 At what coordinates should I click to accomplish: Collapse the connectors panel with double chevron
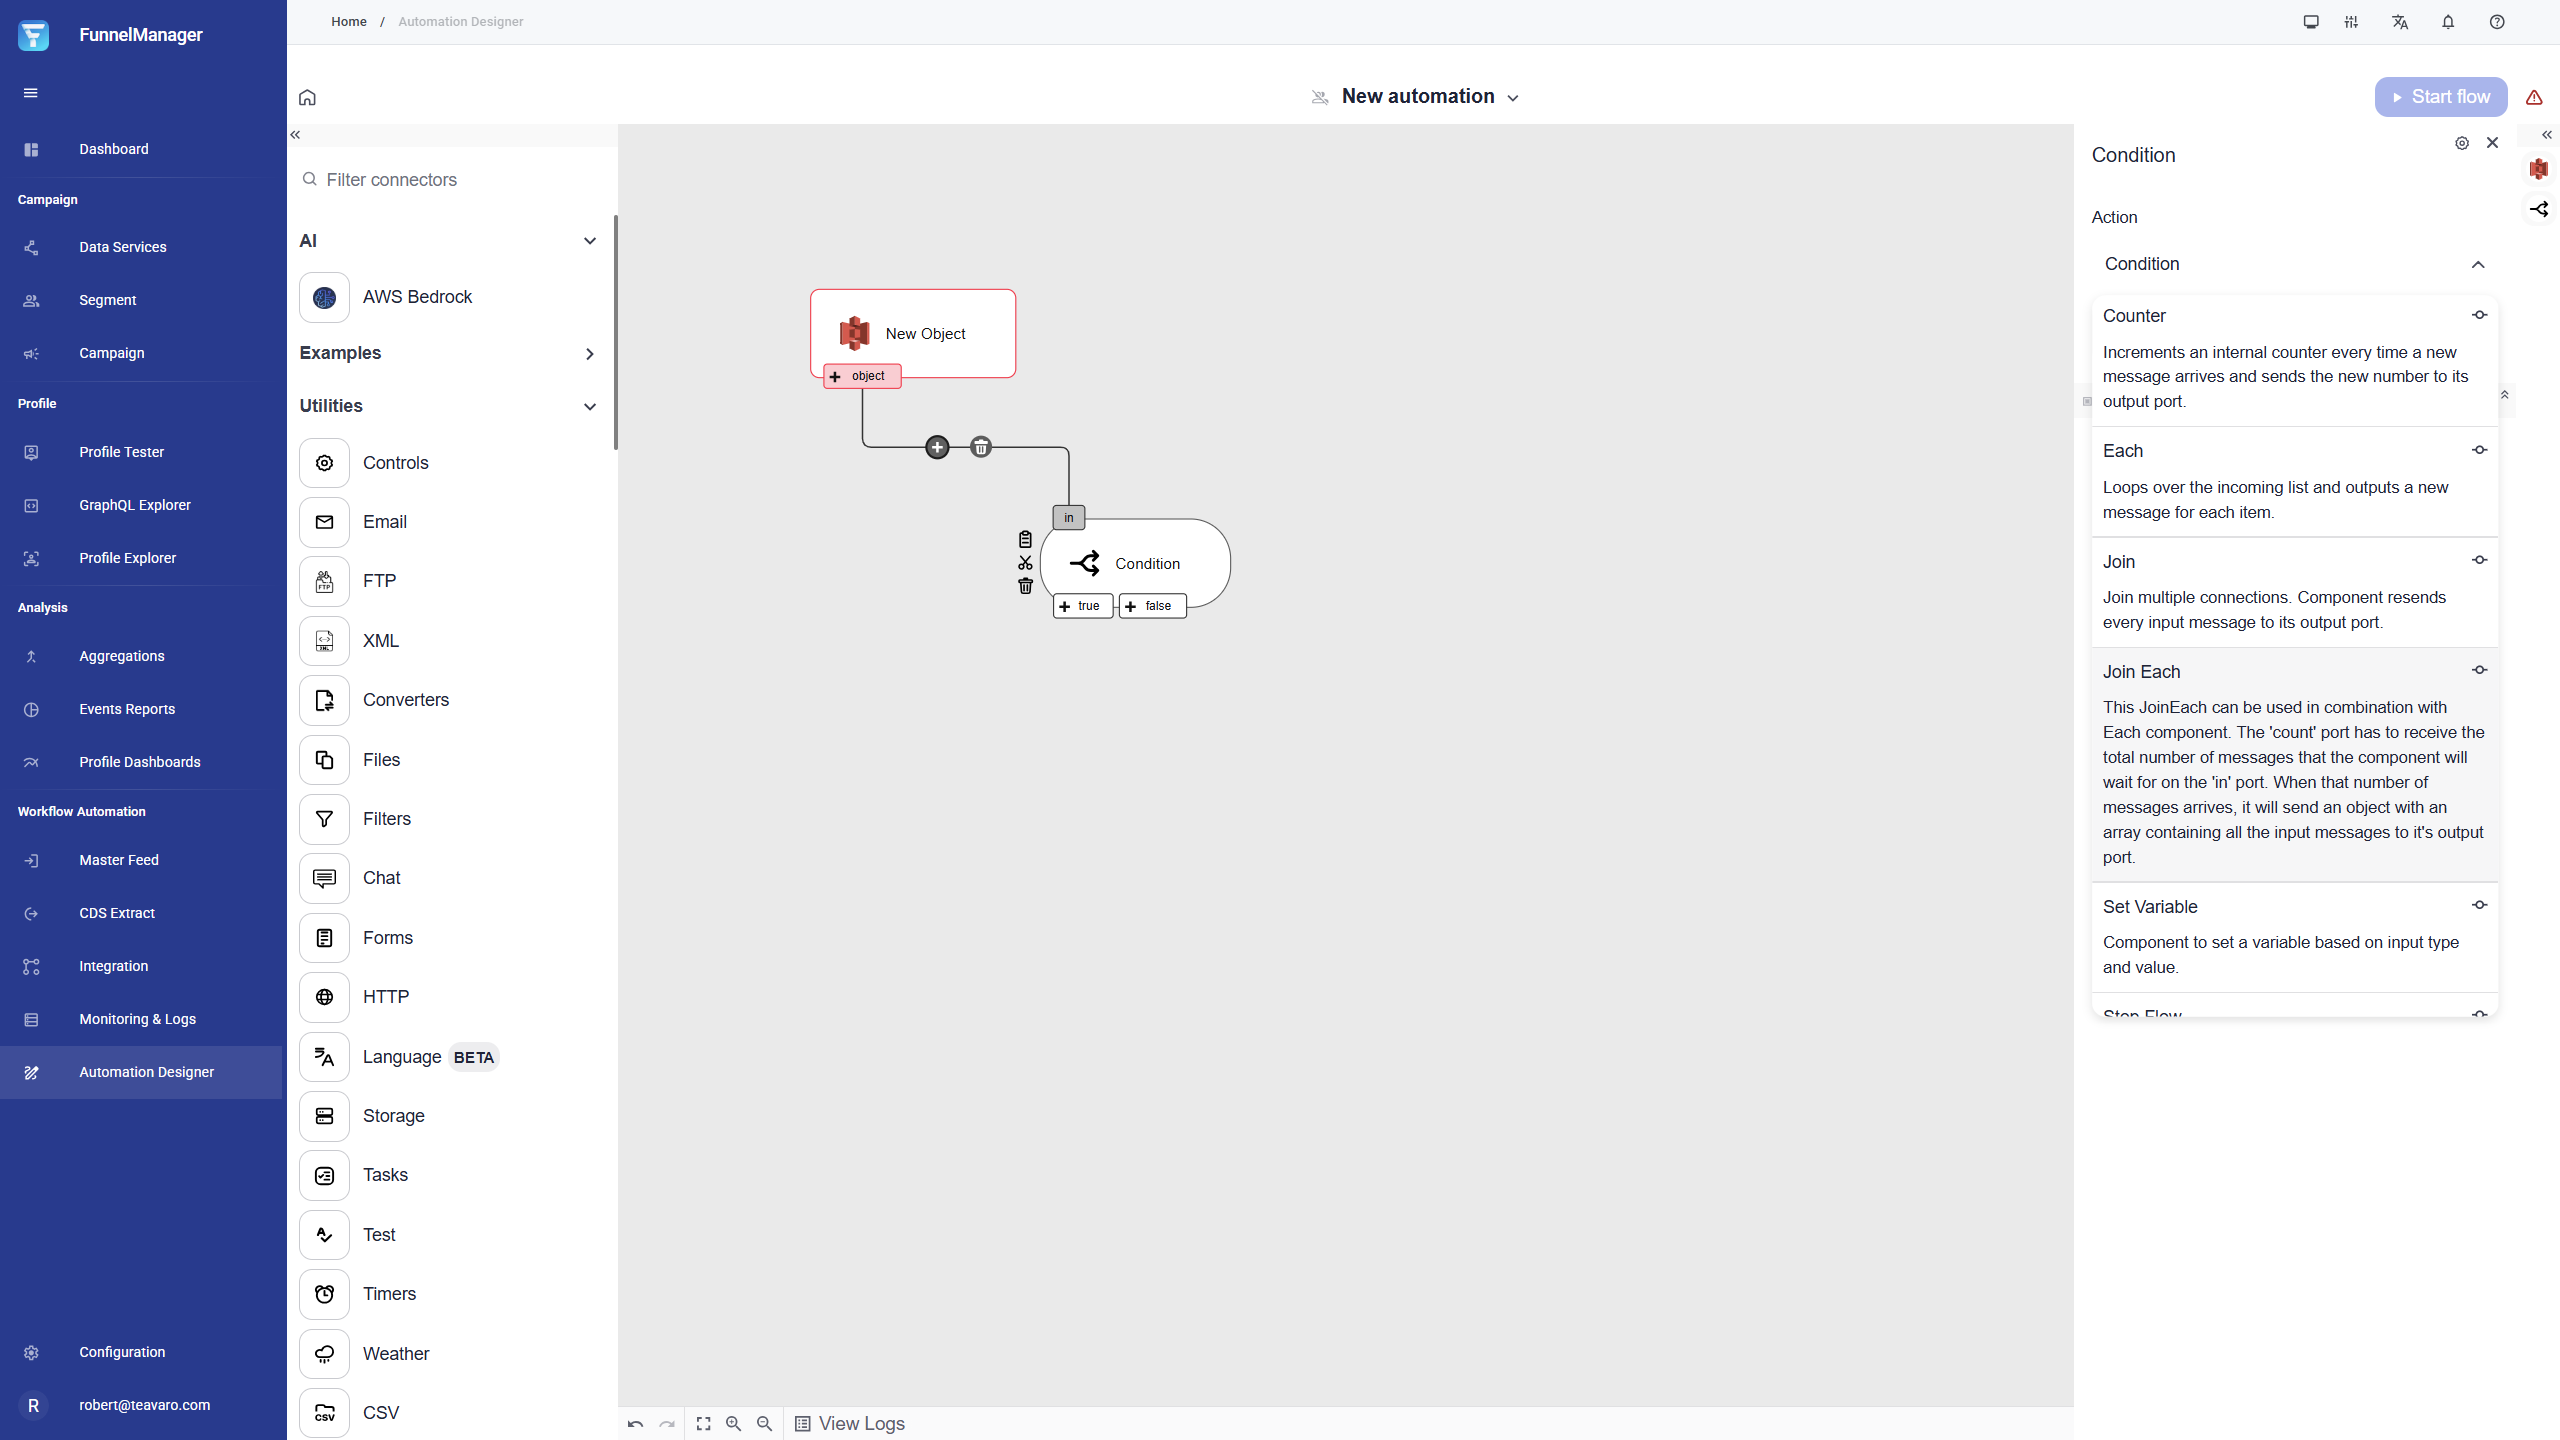295,135
